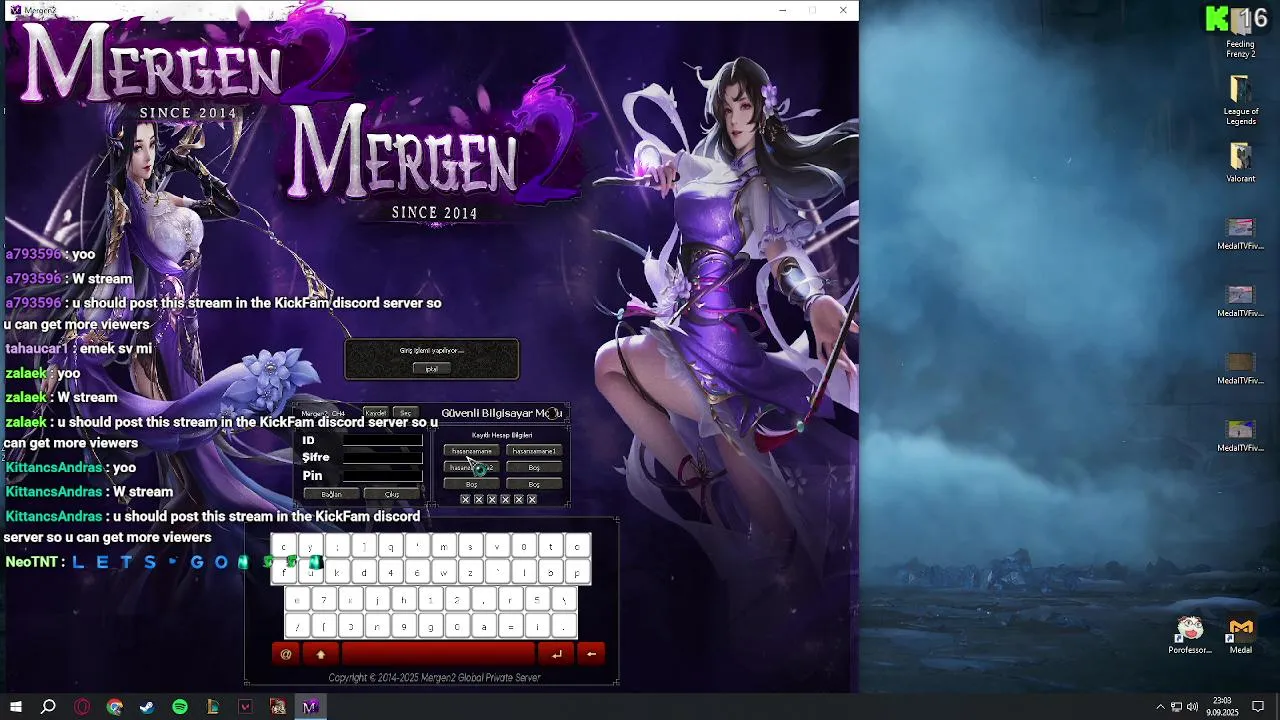Open League of Legends desktop folder

pyautogui.click(x=1240, y=101)
